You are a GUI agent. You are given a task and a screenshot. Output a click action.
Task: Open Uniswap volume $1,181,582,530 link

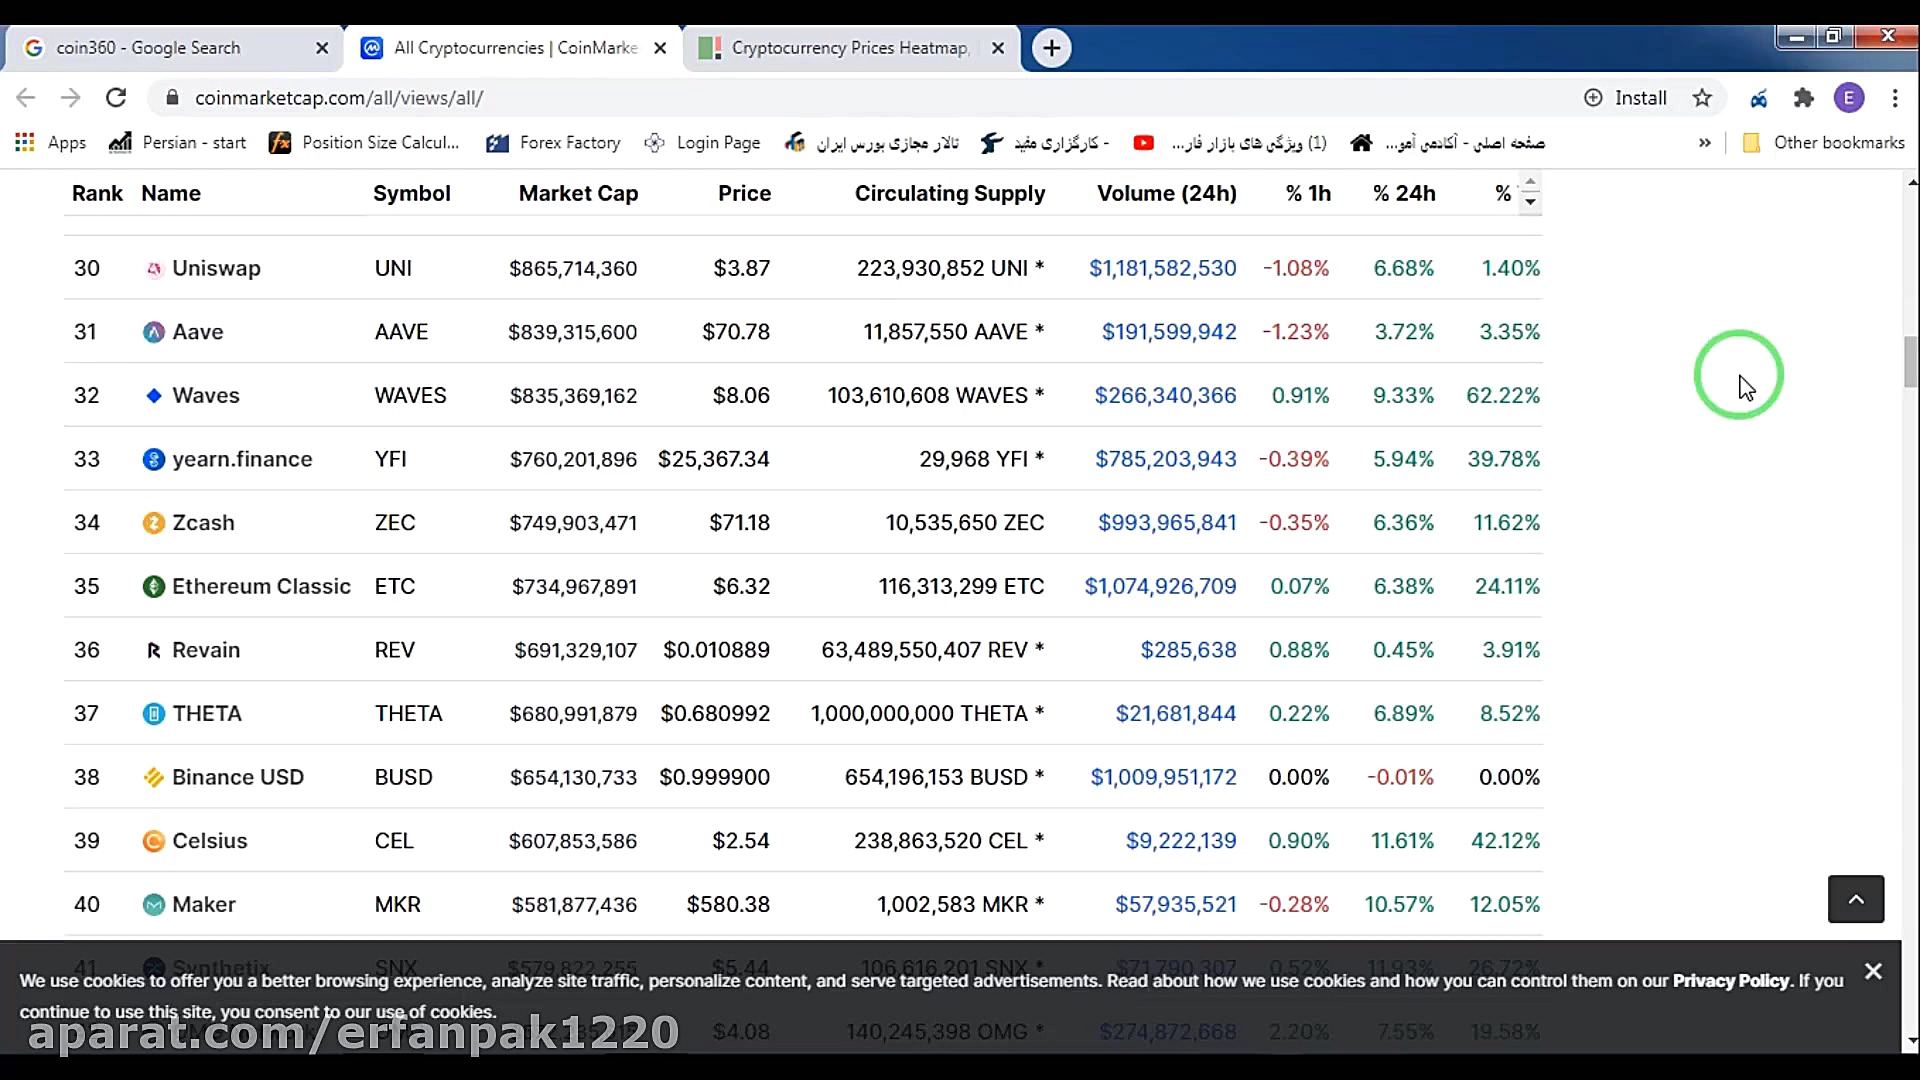[x=1162, y=269]
